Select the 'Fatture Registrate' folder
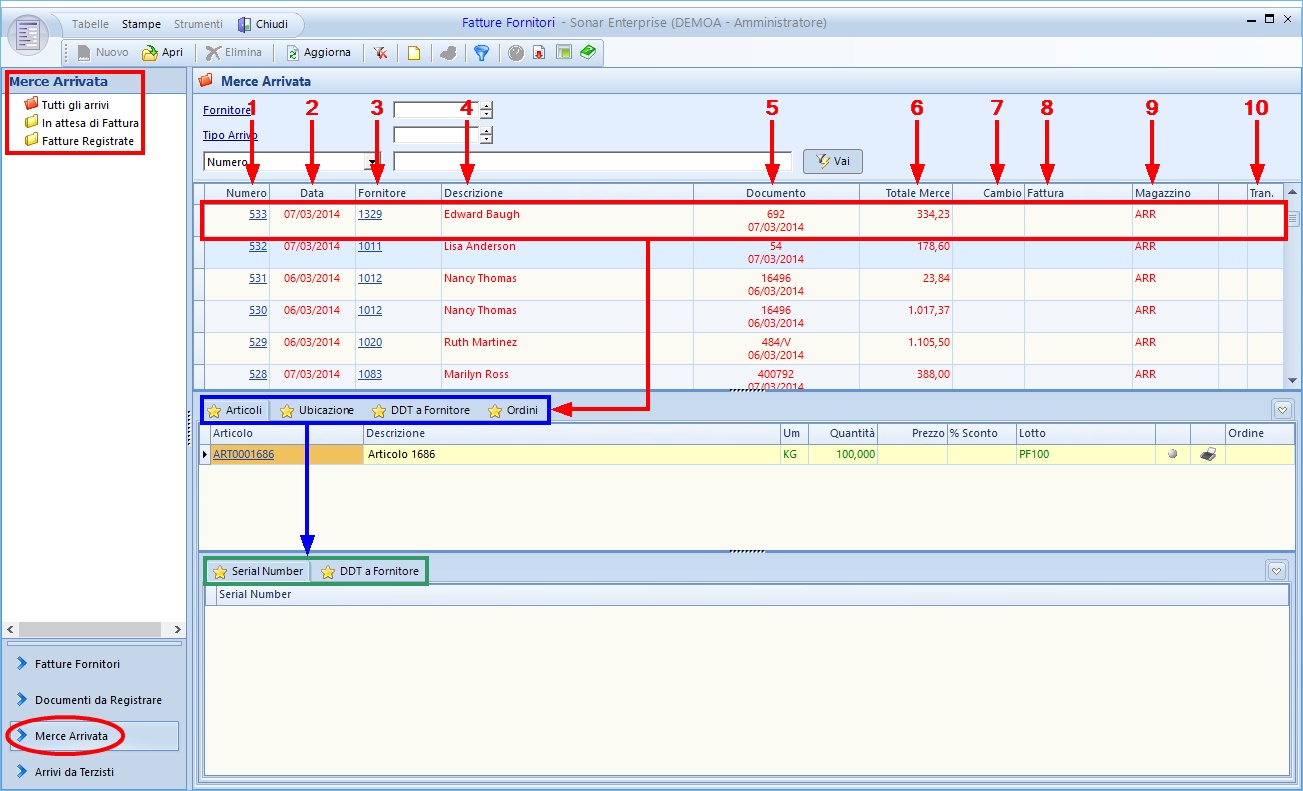Viewport: 1303px width, 791px height. point(87,141)
